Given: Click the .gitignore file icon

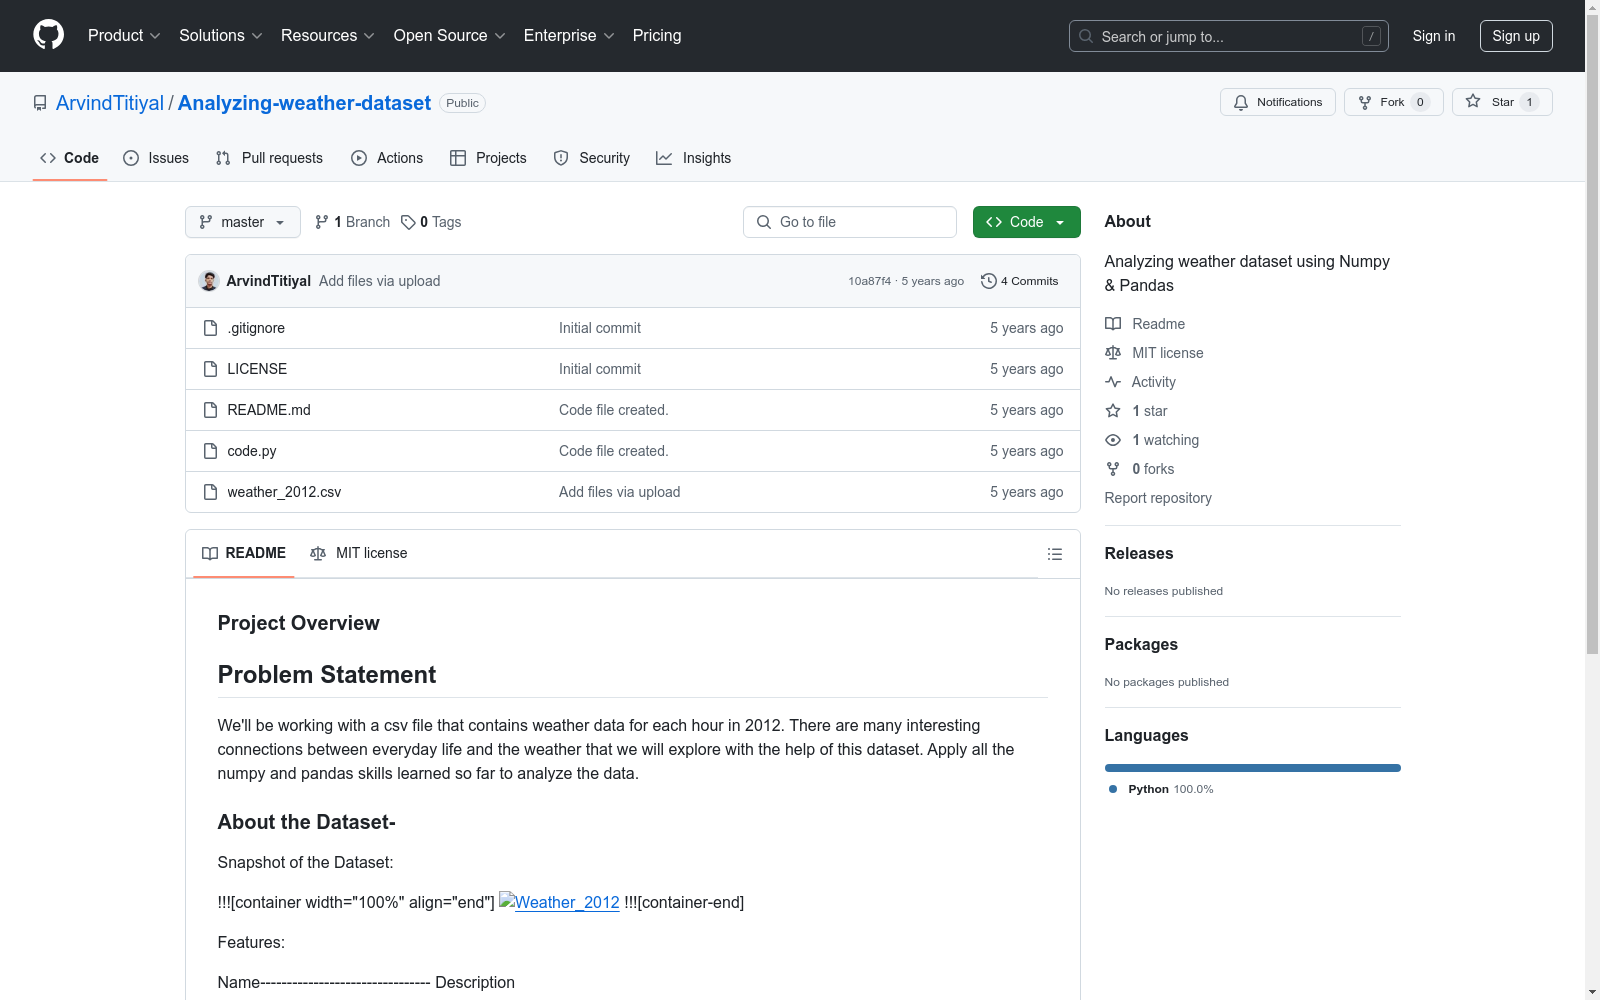Looking at the screenshot, I should (x=210, y=328).
